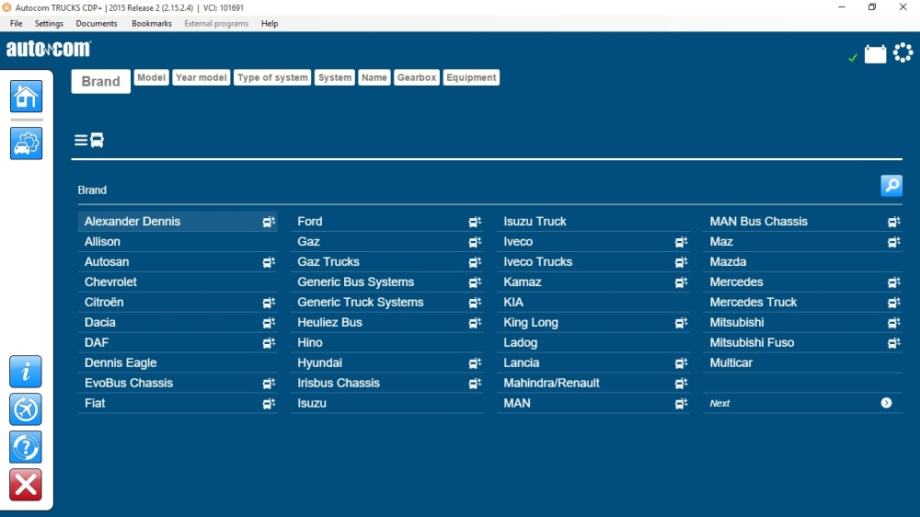
Task: Open the vehicle diagnostics sidebar icon
Action: pyautogui.click(x=26, y=143)
